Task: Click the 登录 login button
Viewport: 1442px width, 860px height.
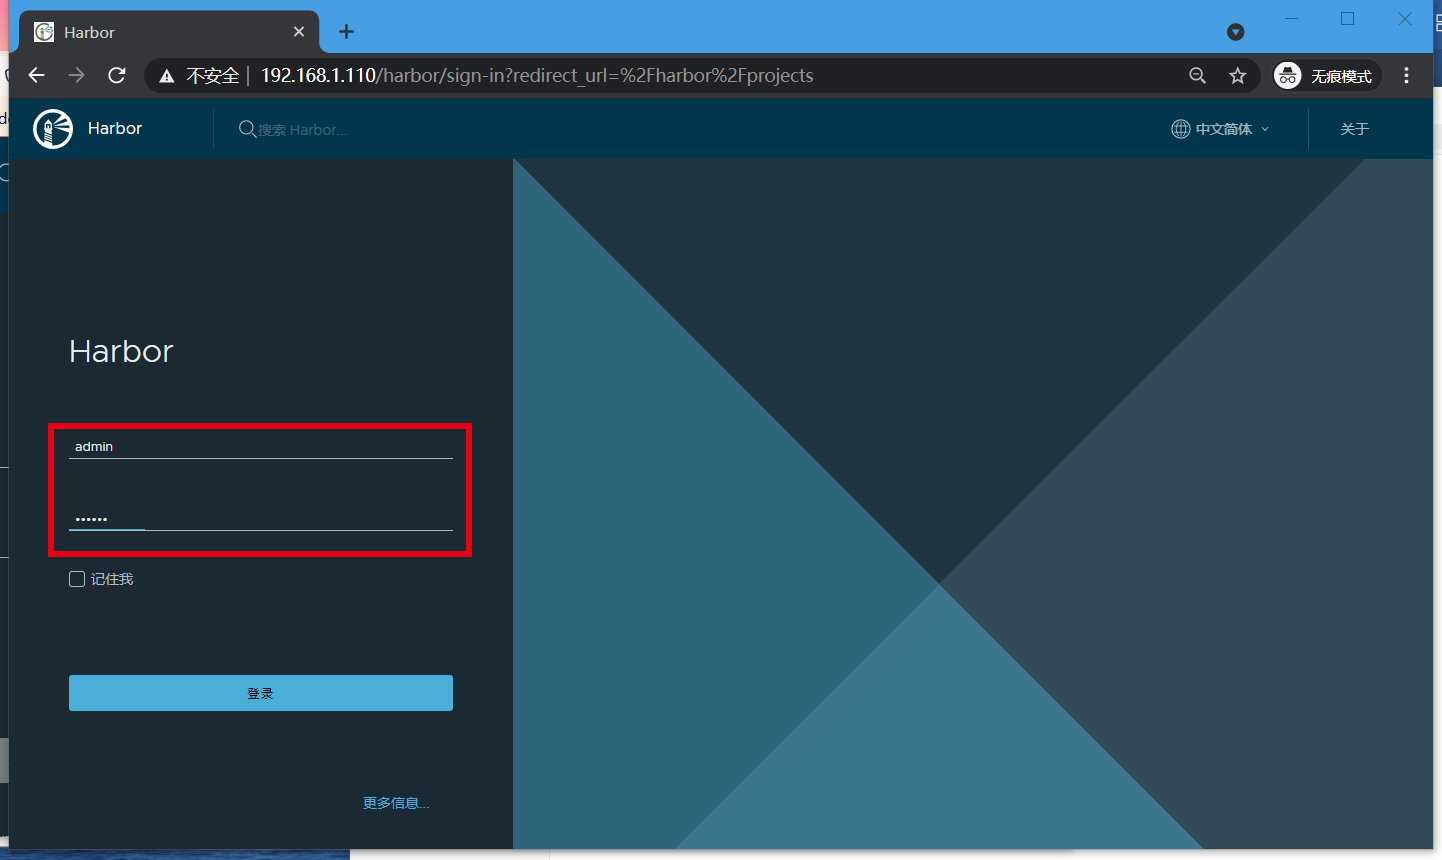Action: pyautogui.click(x=261, y=693)
